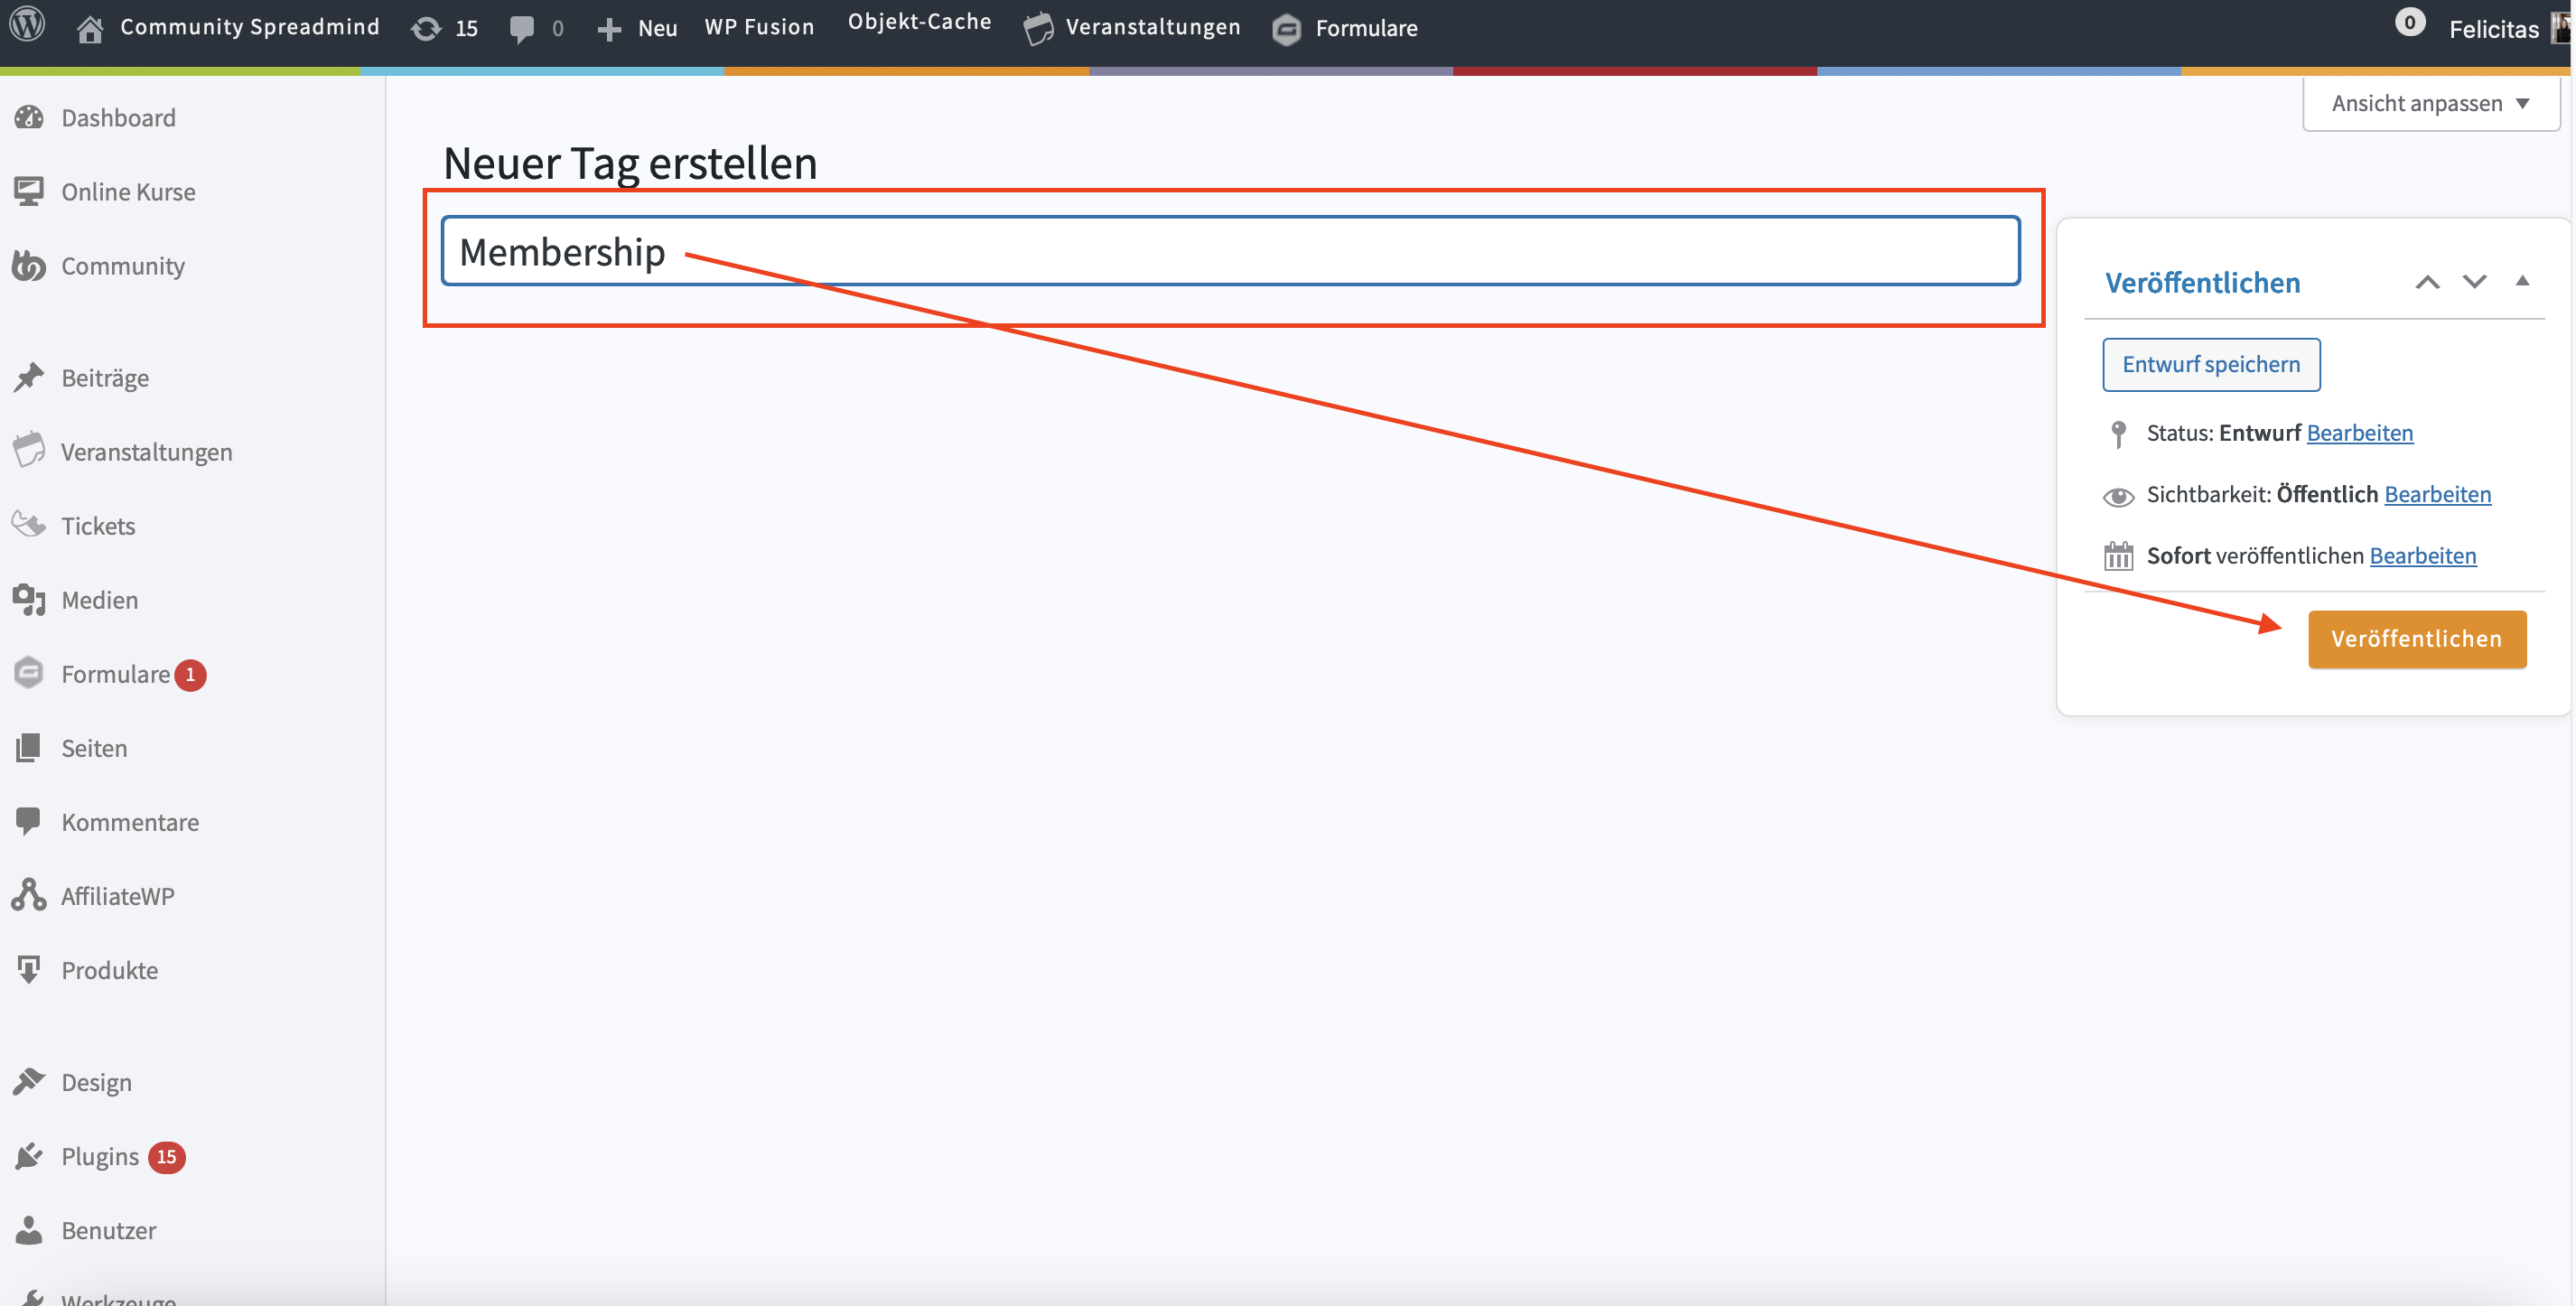Expand the Ansicht anpassen dropdown

[2431, 103]
